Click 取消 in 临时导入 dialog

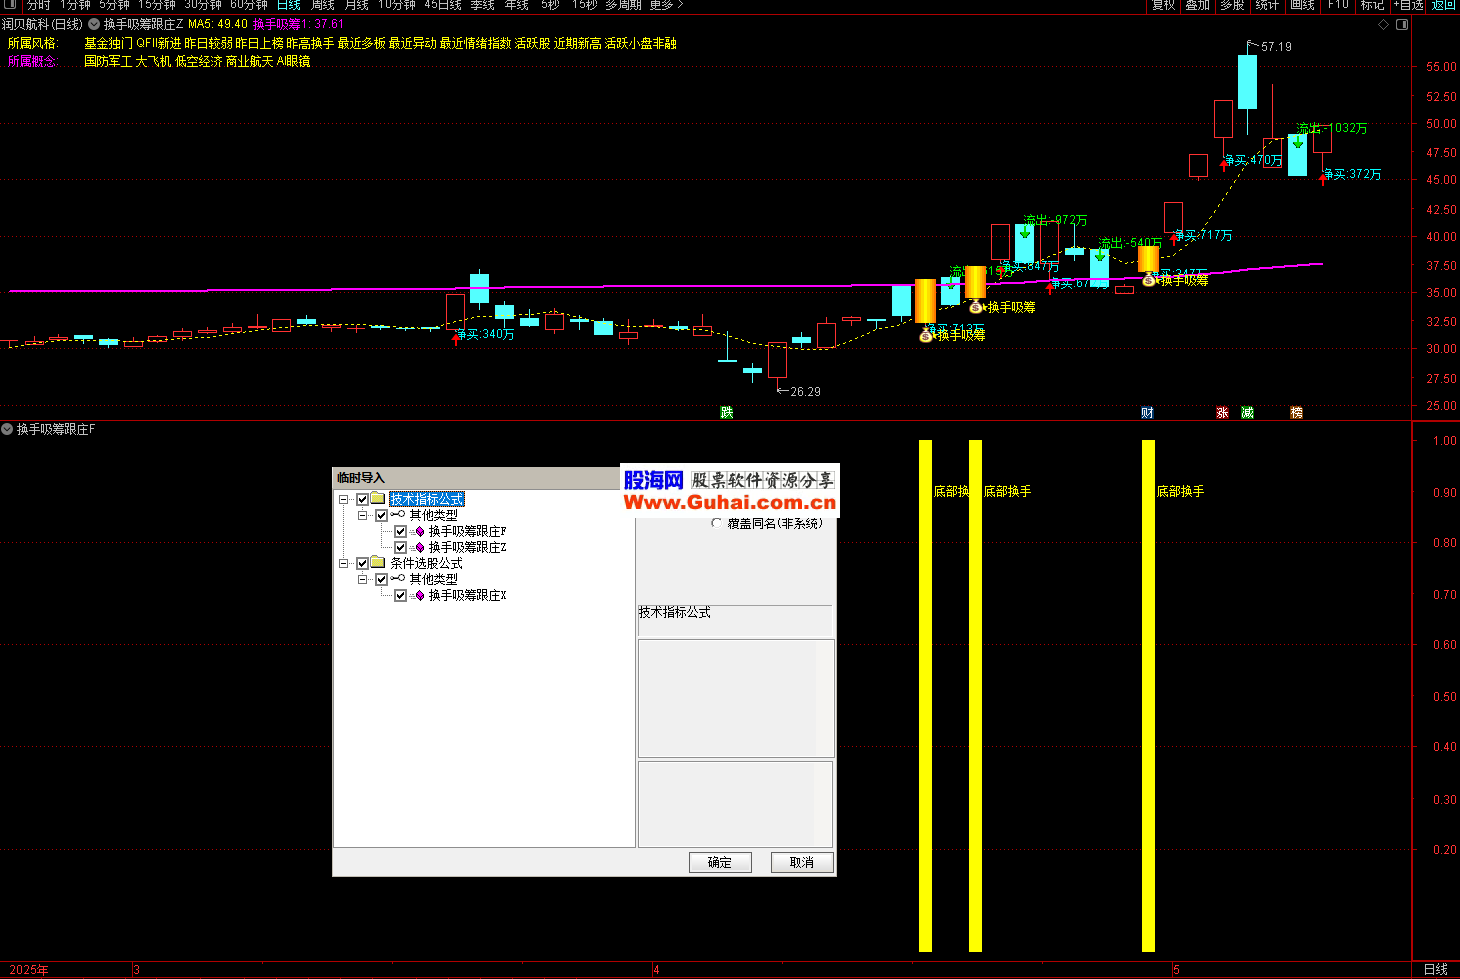click(x=802, y=862)
